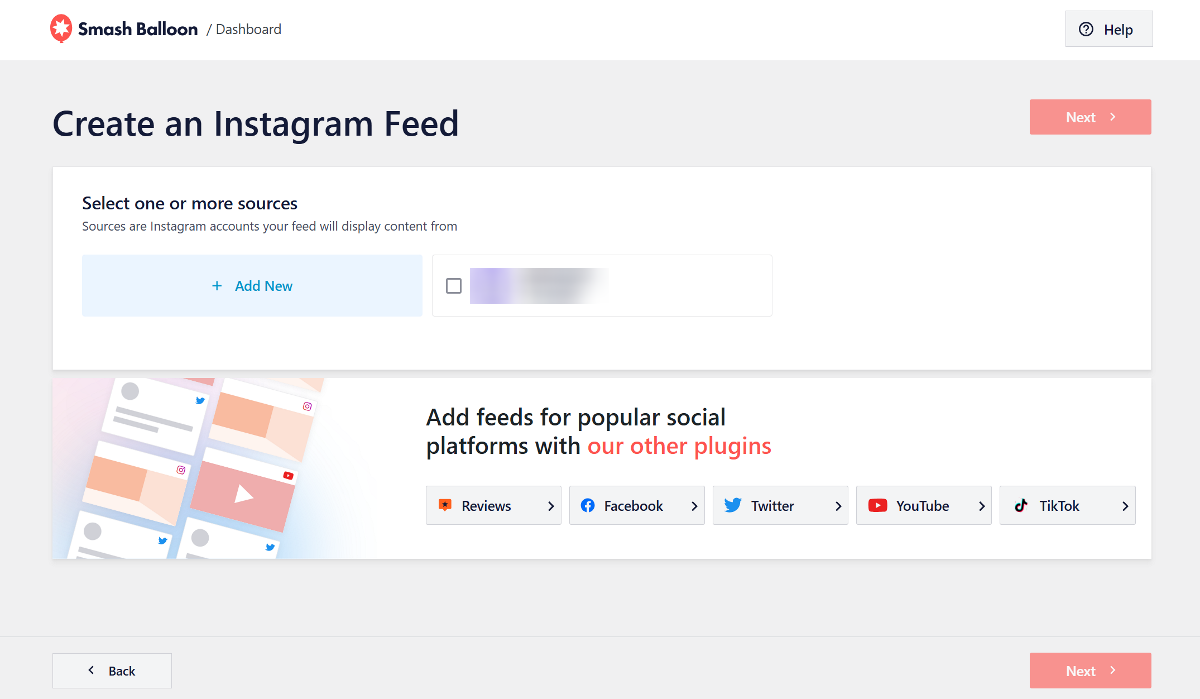Open the Twitter plugin chevron
The height and width of the screenshot is (699, 1200).
point(838,506)
